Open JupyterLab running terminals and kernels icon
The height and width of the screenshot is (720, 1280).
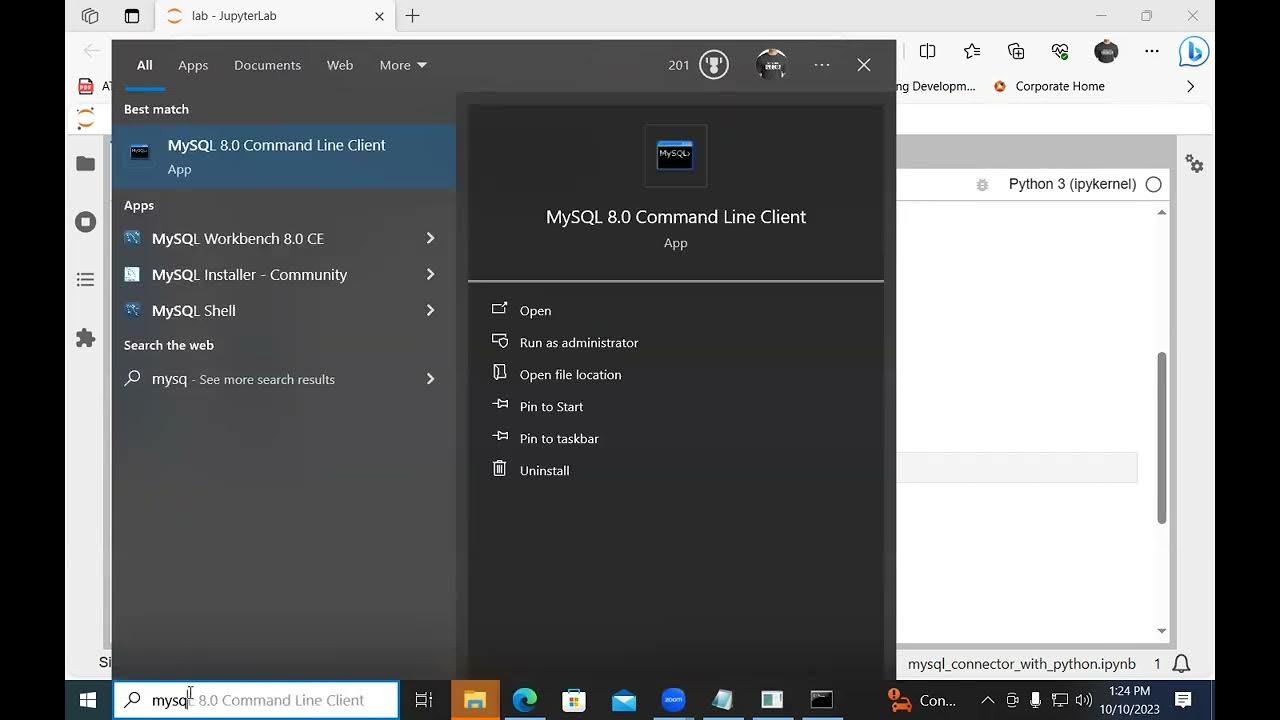pos(86,221)
